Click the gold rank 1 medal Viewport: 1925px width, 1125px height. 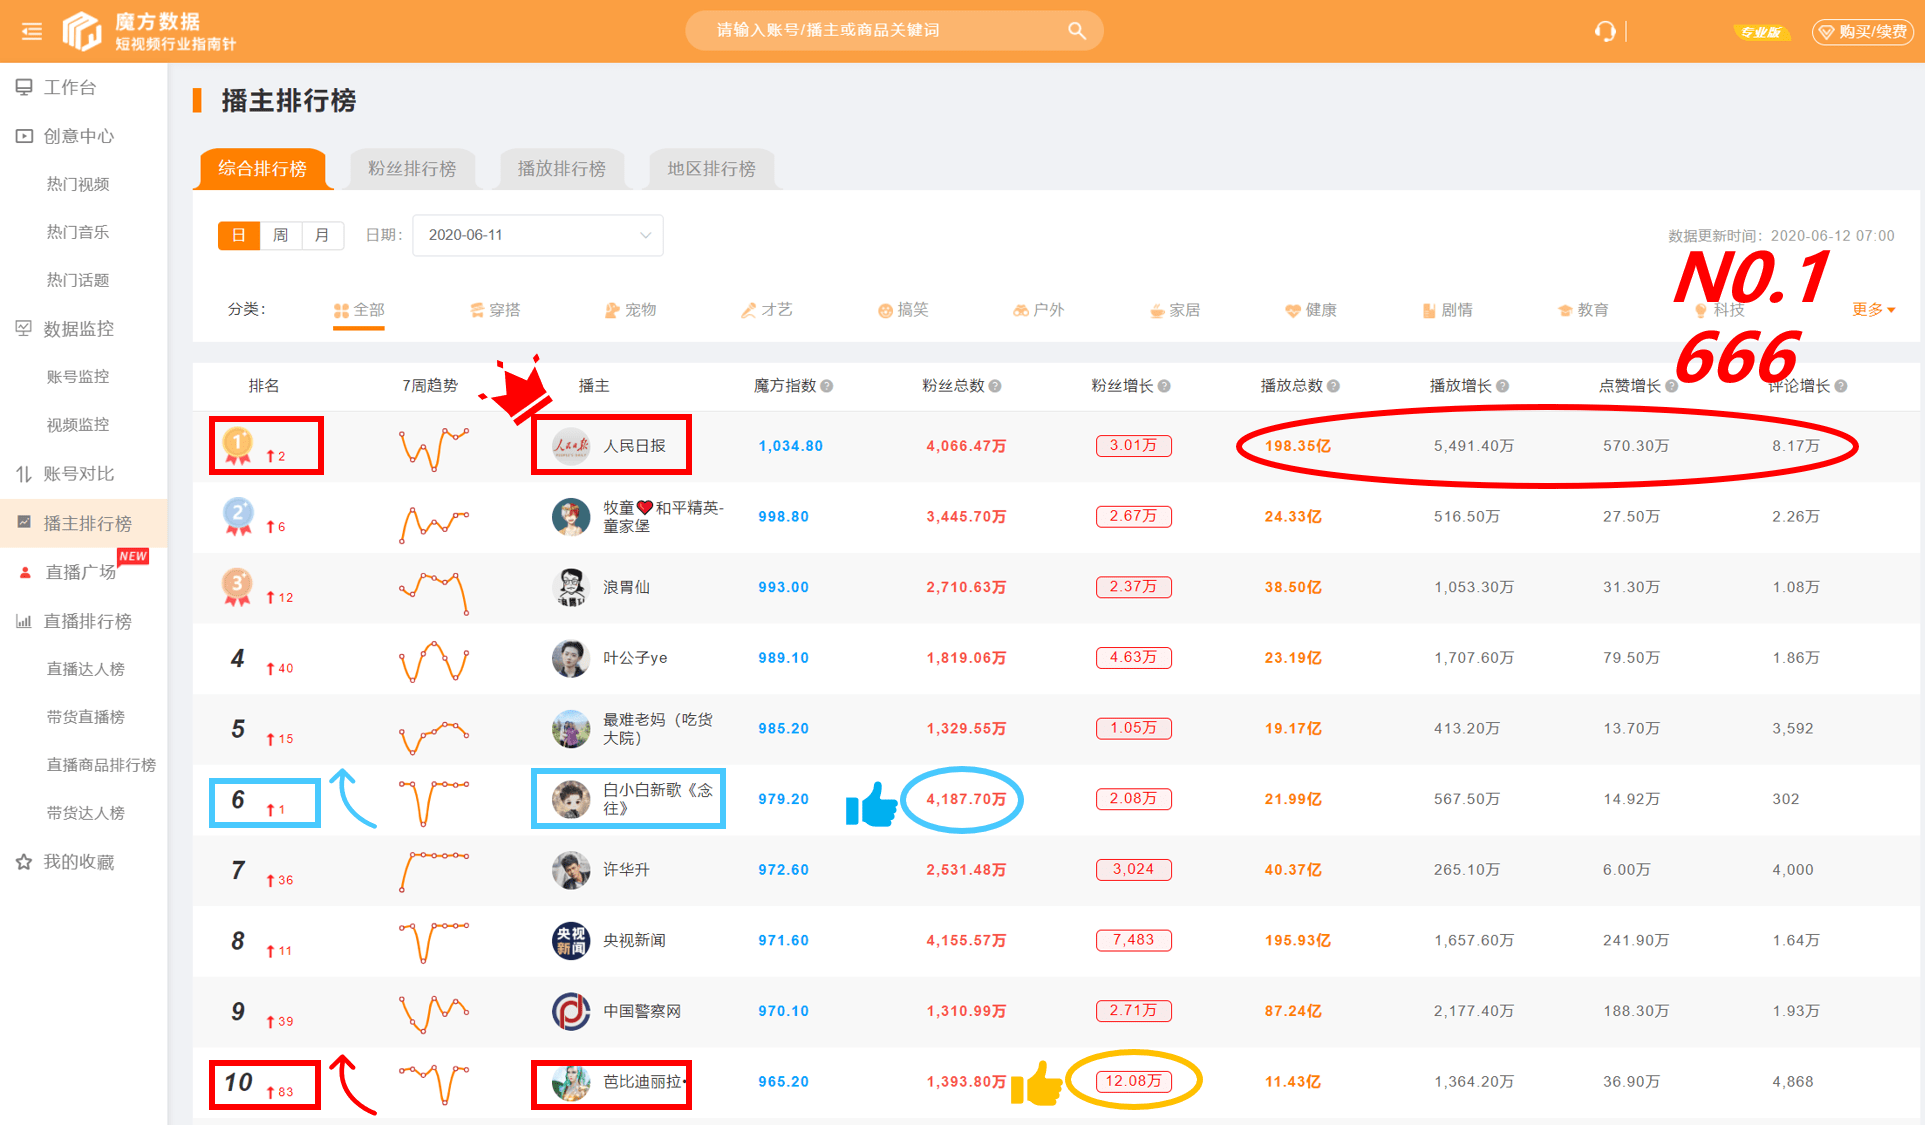[x=237, y=445]
